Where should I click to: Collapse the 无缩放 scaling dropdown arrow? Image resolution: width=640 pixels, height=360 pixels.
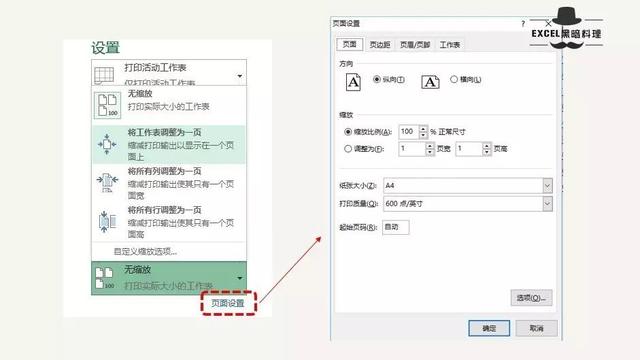240,278
